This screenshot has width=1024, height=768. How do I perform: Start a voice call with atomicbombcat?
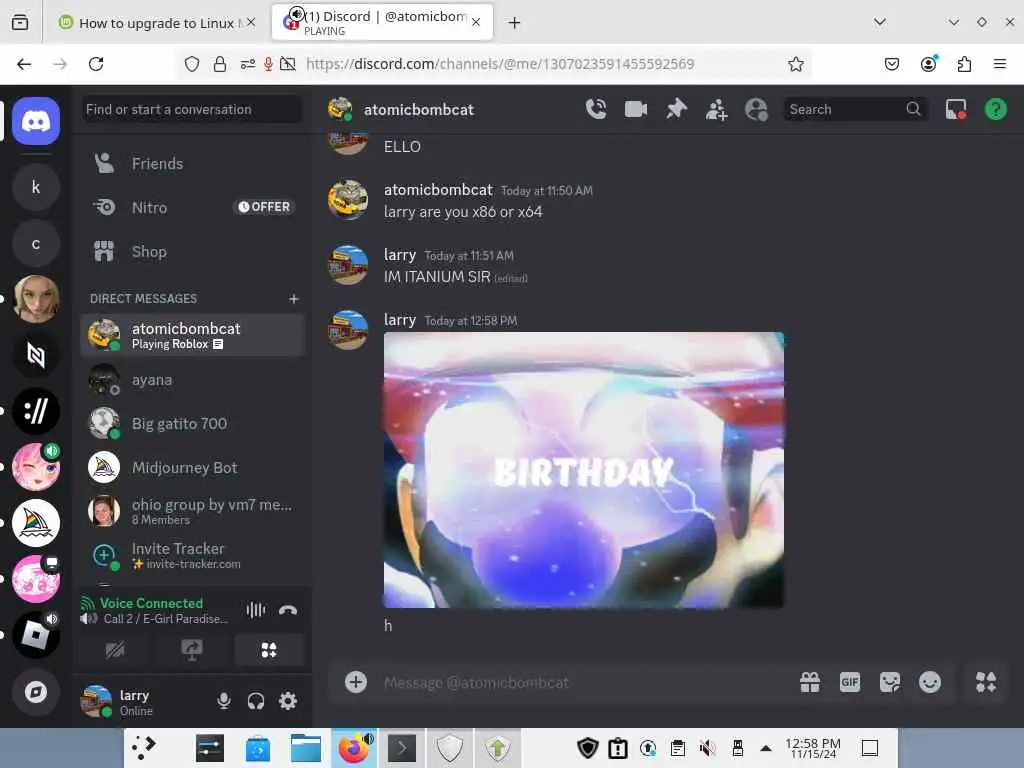596,109
